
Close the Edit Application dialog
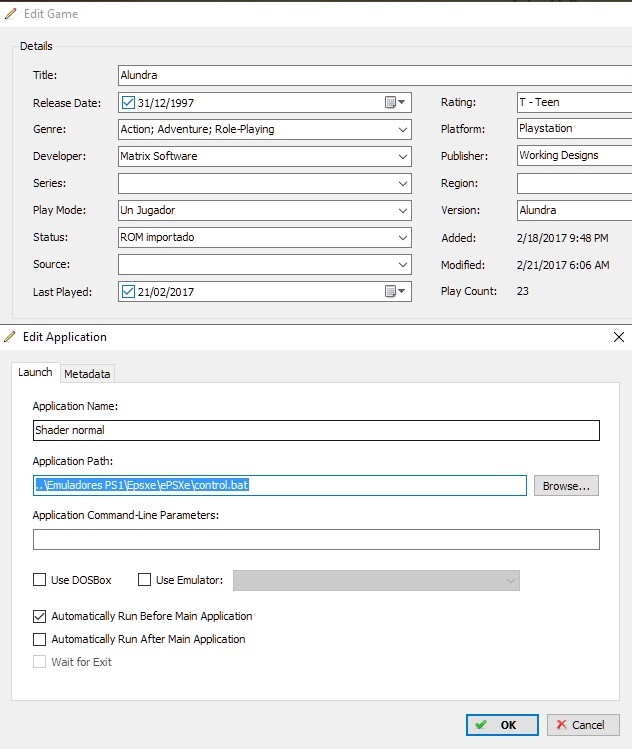coord(618,337)
